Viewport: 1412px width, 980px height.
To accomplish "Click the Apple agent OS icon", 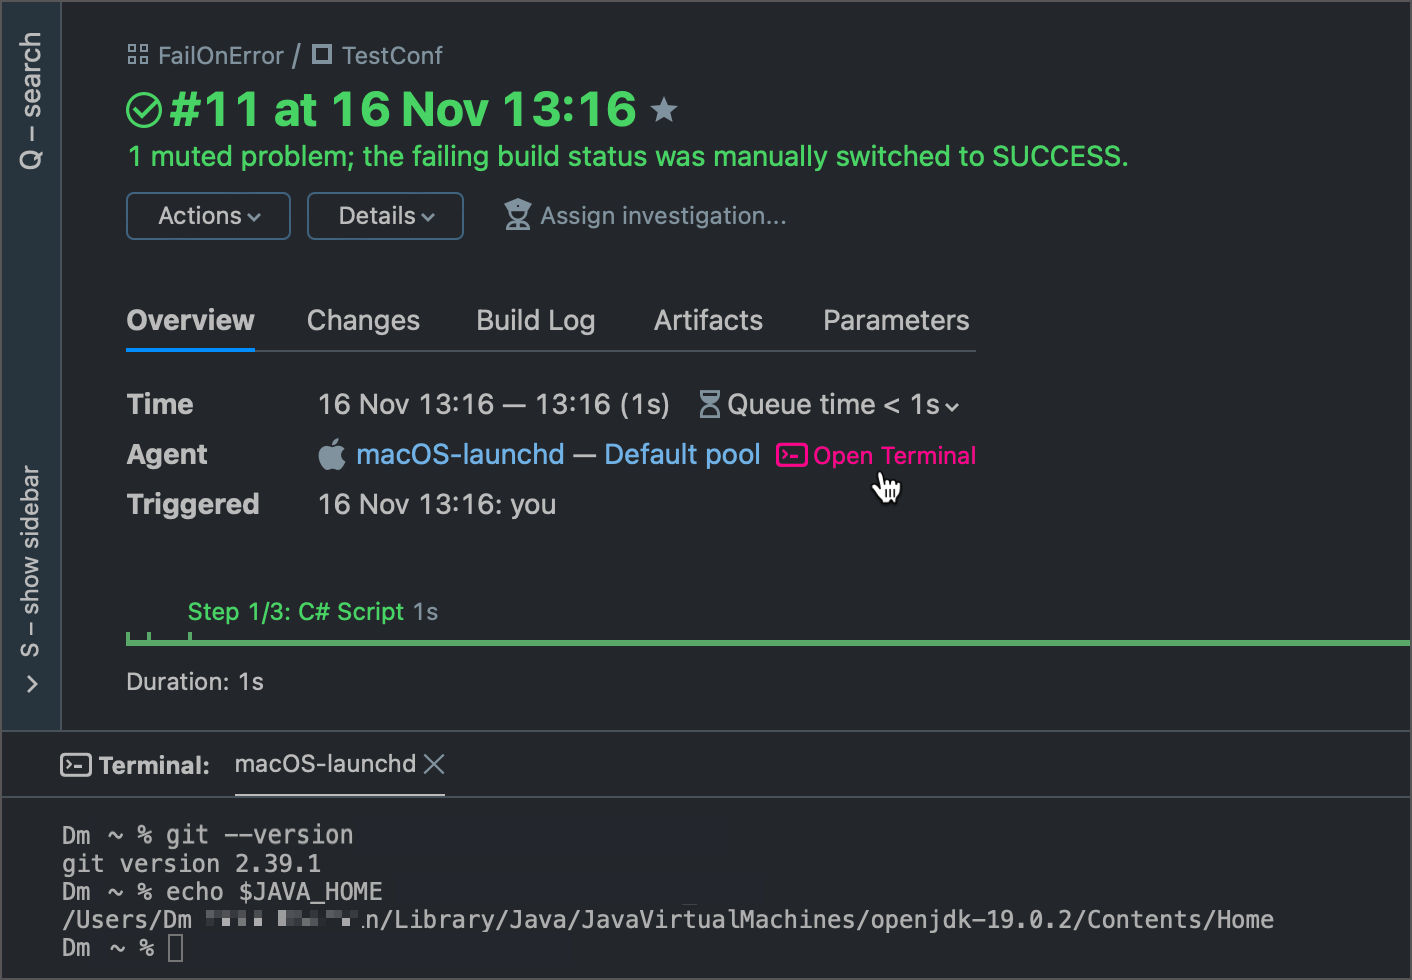I will point(331,454).
